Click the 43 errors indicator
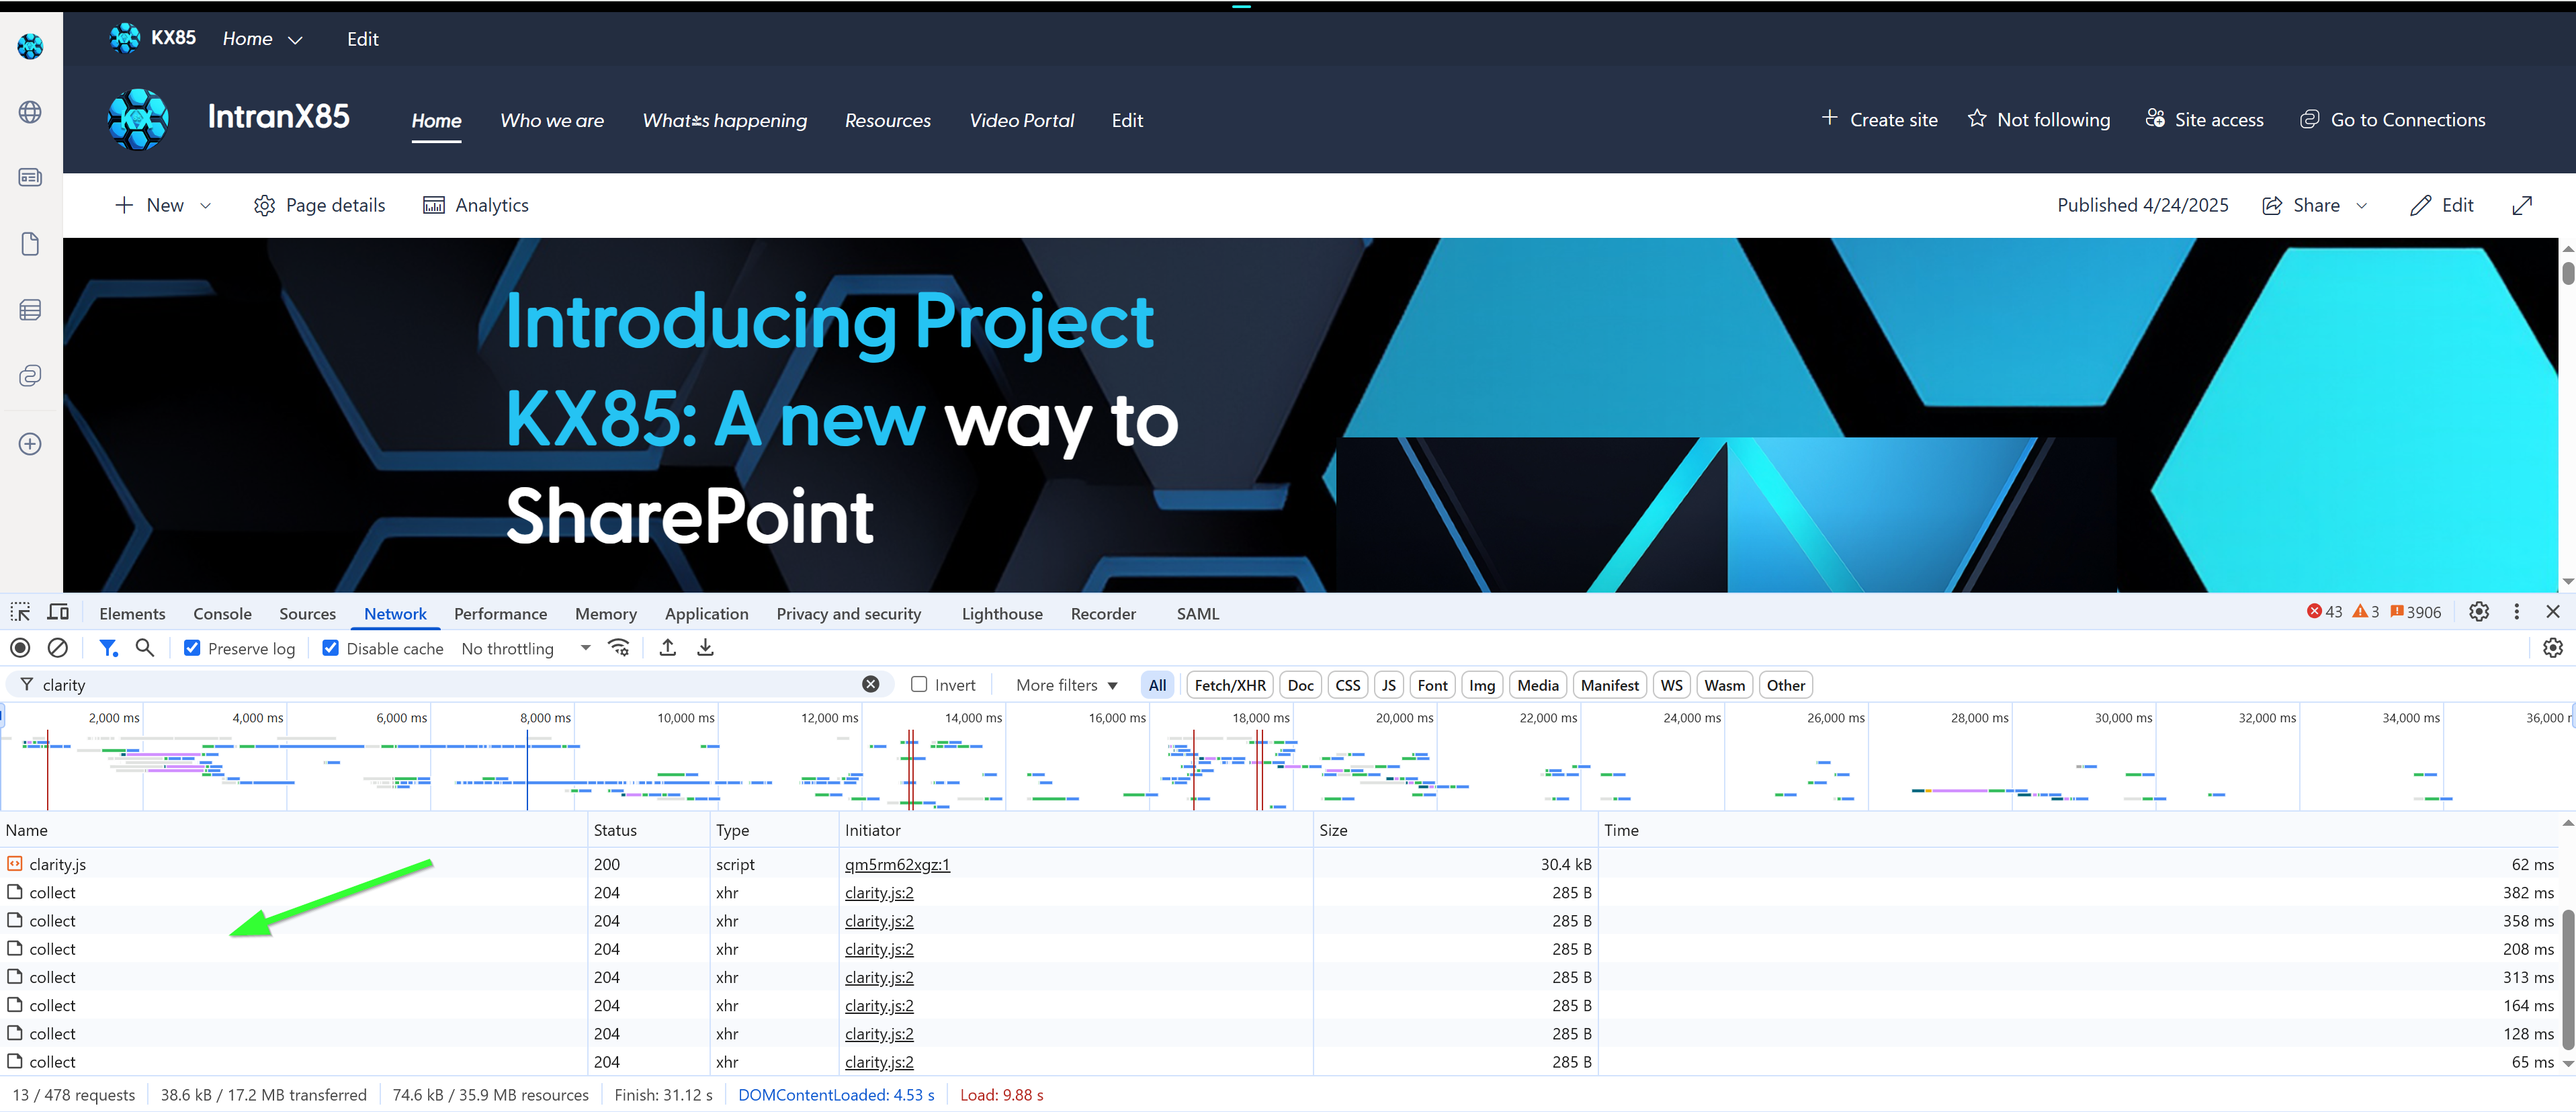2576x1112 pixels. click(x=2324, y=612)
